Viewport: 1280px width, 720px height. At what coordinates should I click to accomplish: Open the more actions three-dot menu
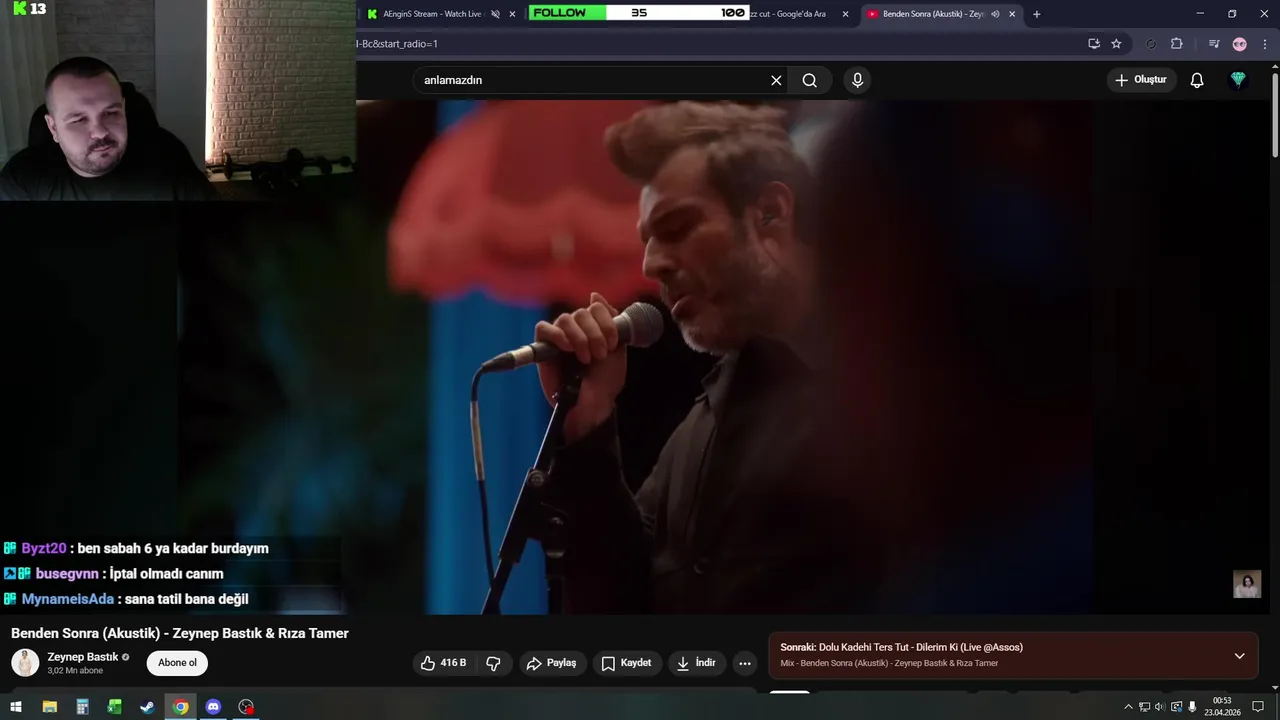pyautogui.click(x=744, y=663)
